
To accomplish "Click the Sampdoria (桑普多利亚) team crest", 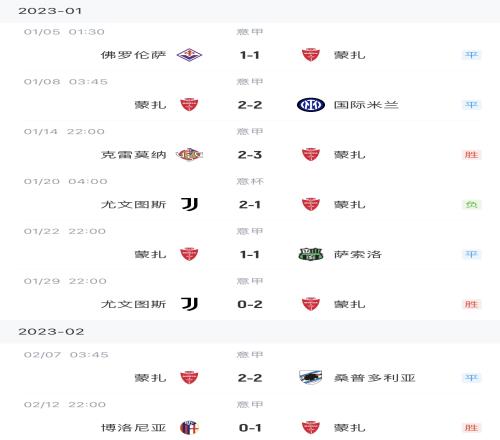I will tap(311, 377).
